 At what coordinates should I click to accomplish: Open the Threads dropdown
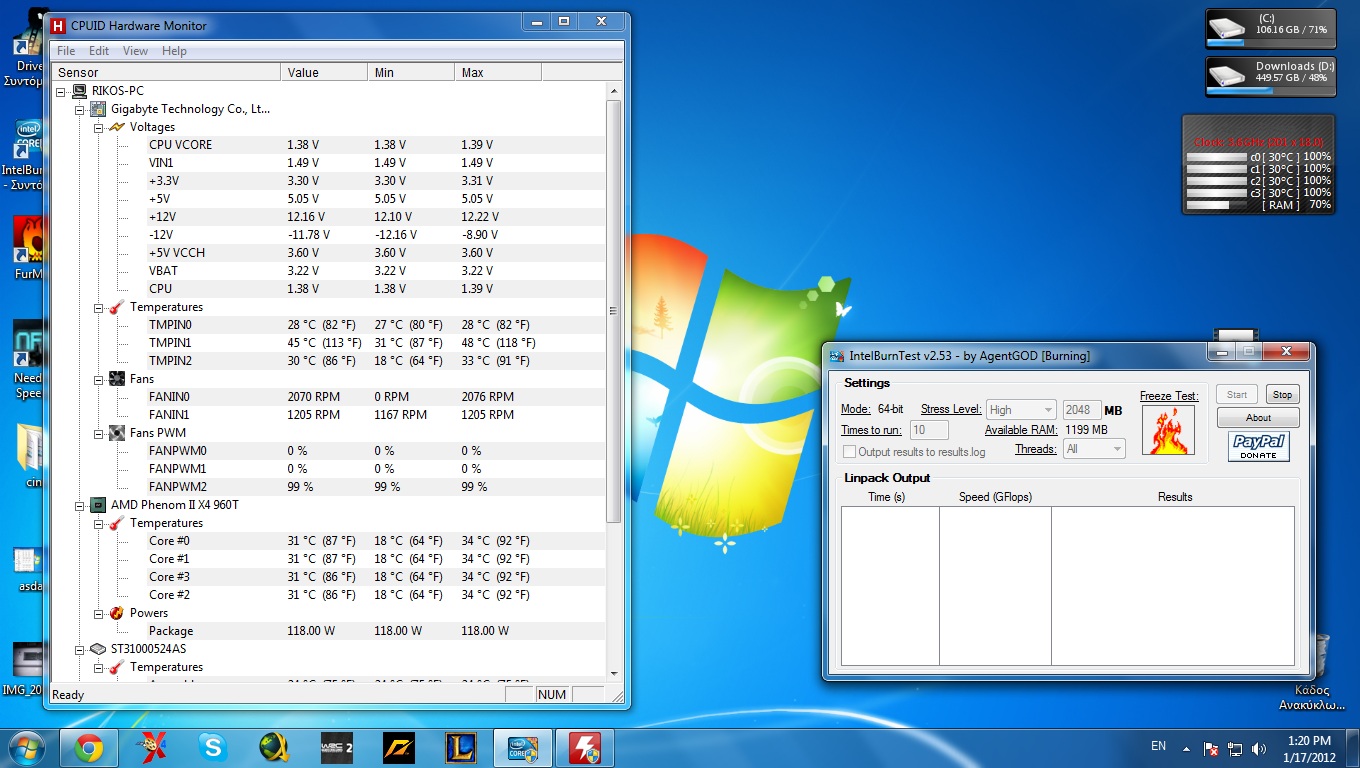(x=1095, y=450)
